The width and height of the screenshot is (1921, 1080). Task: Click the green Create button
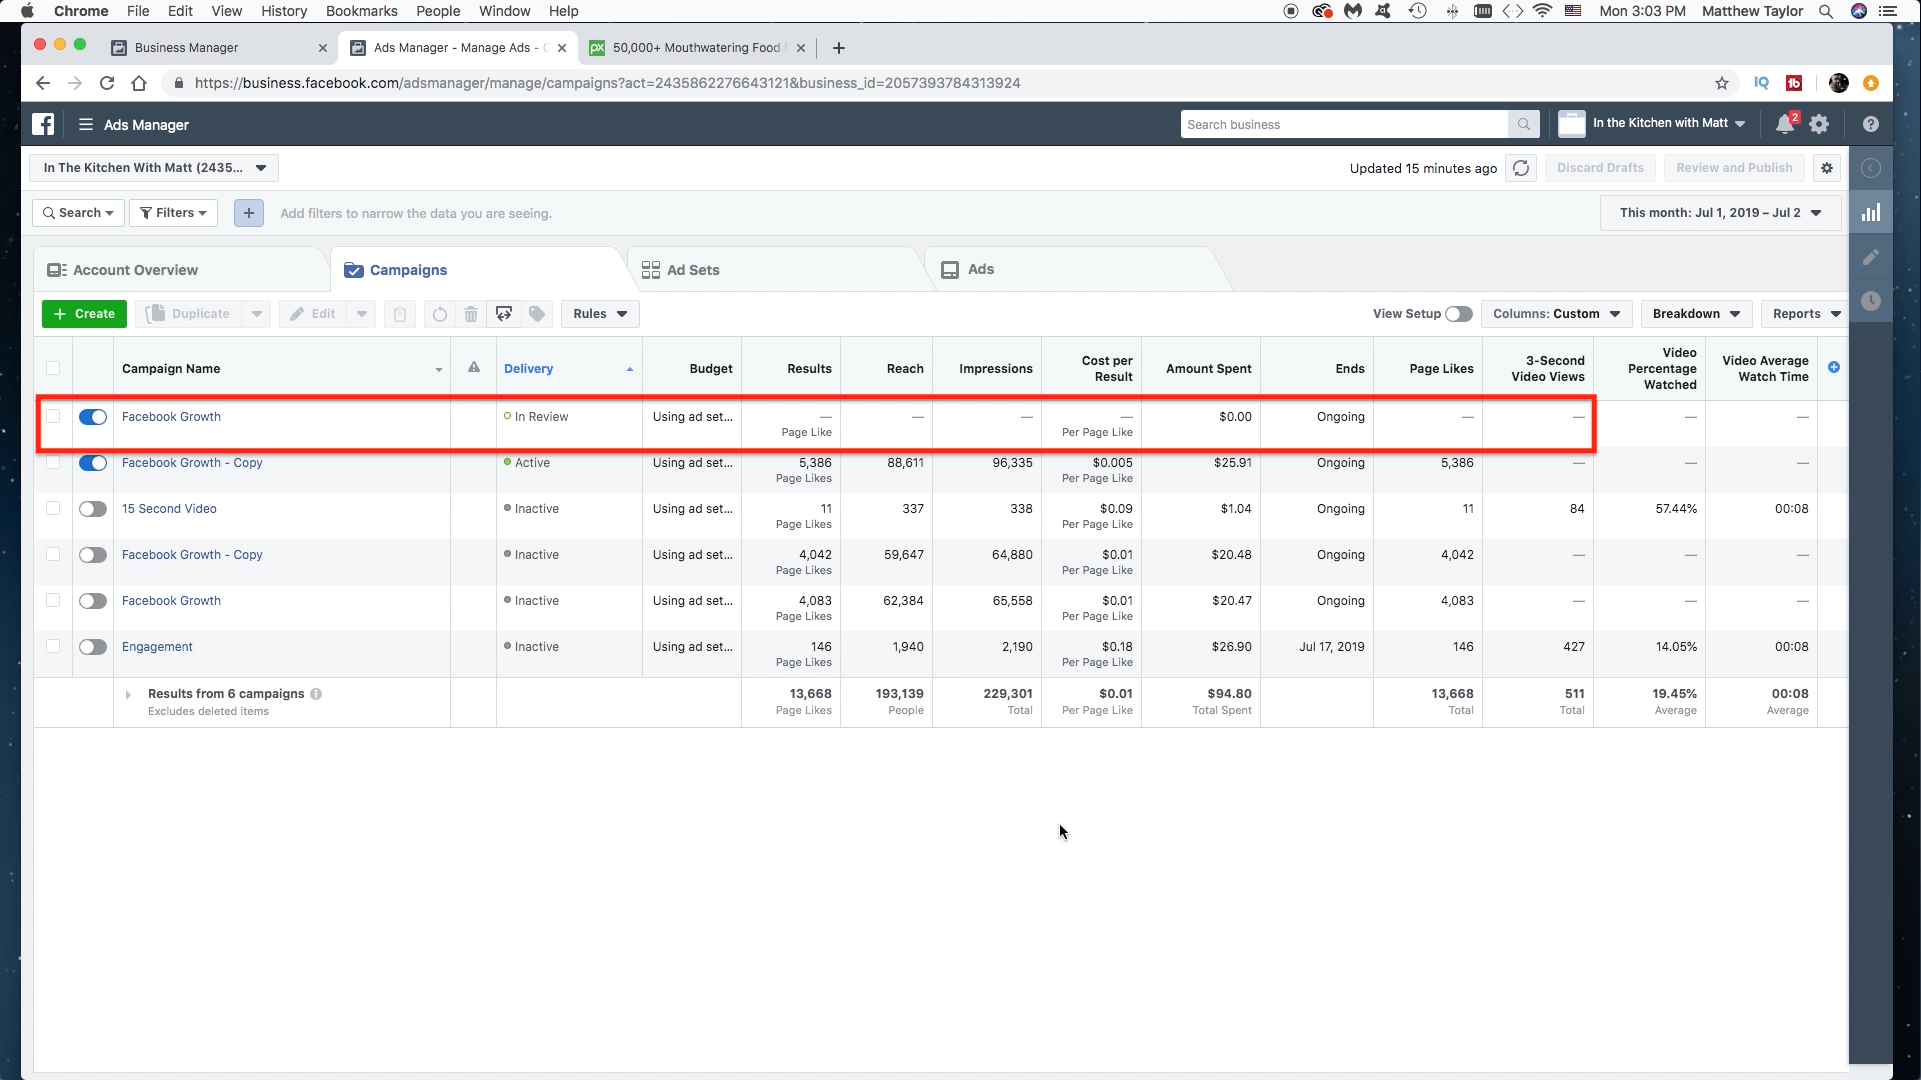pyautogui.click(x=84, y=314)
